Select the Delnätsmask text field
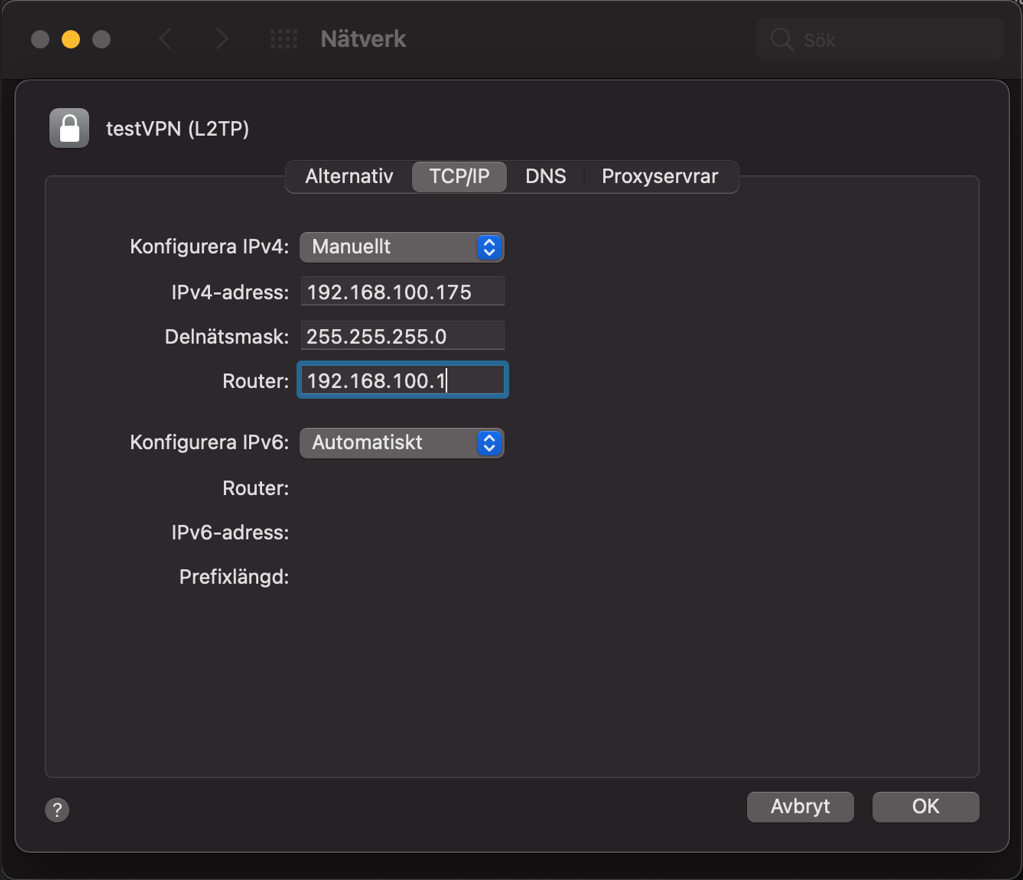Screen dimensions: 1023x880 point(400,335)
